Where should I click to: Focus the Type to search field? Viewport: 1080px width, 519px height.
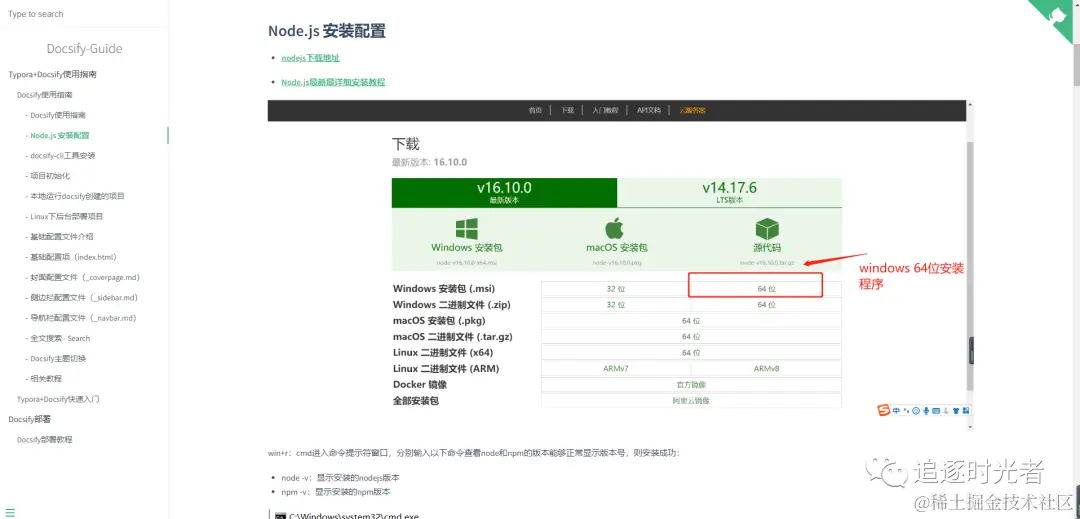(x=84, y=14)
